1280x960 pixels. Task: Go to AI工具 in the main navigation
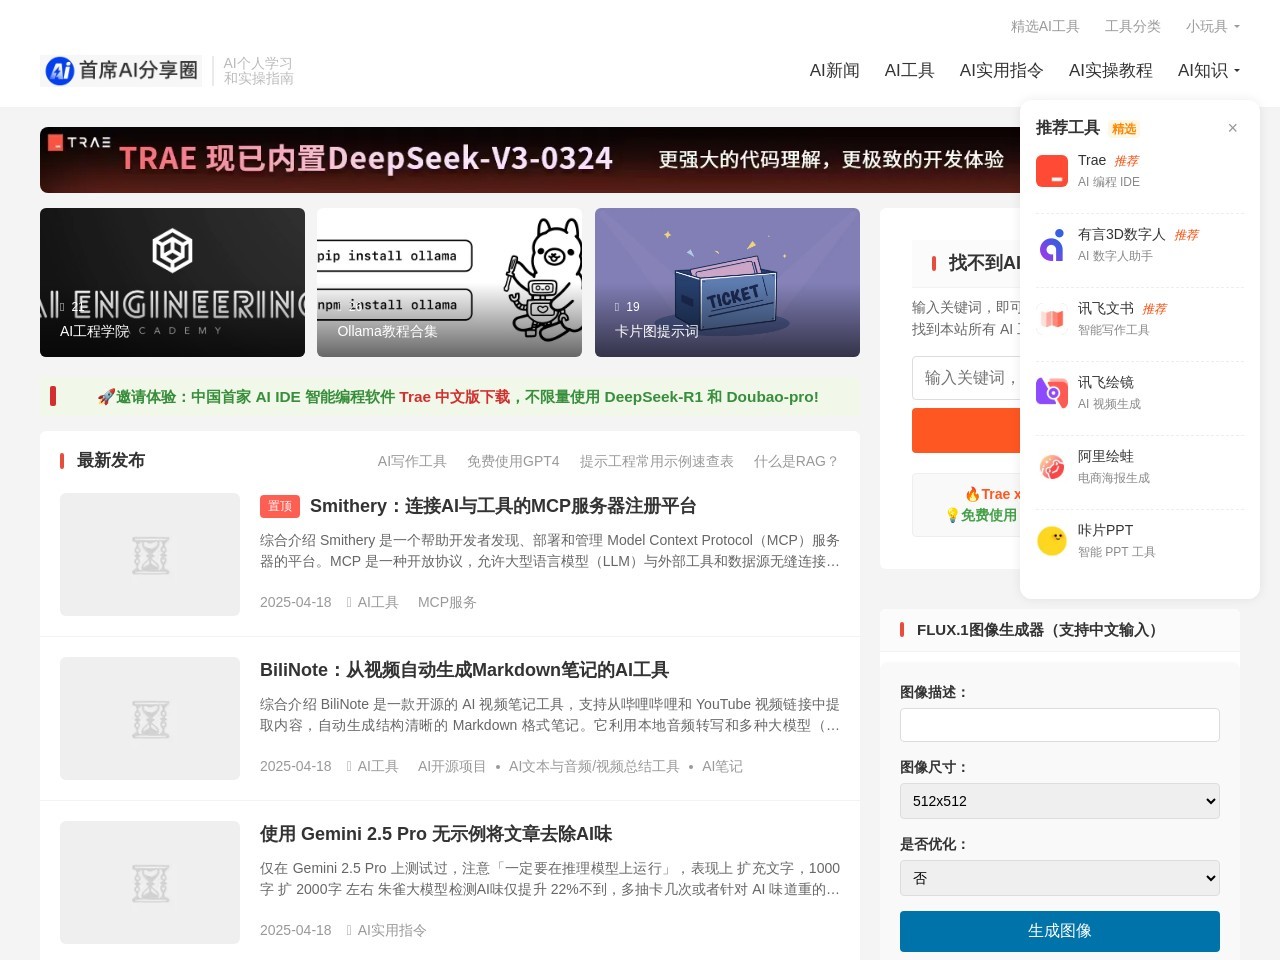(x=910, y=70)
